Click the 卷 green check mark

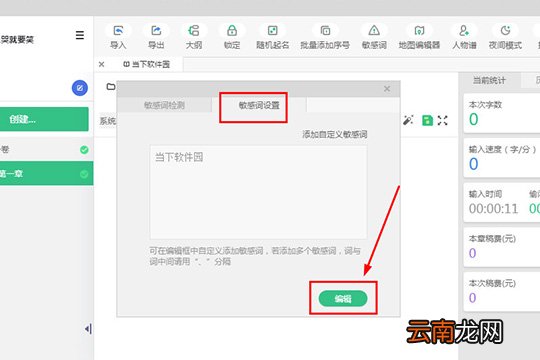[x=84, y=150]
